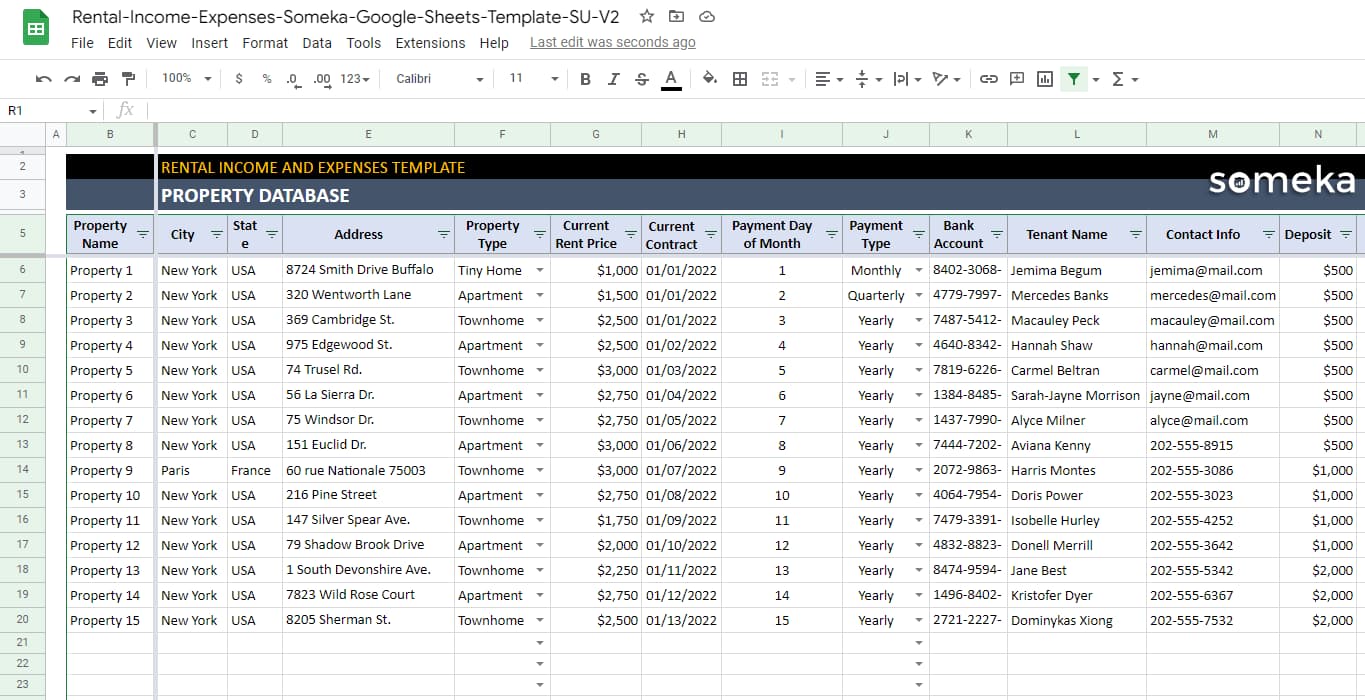This screenshot has width=1365, height=700.
Task: Toggle strikethrough formatting
Action: pyautogui.click(x=641, y=78)
